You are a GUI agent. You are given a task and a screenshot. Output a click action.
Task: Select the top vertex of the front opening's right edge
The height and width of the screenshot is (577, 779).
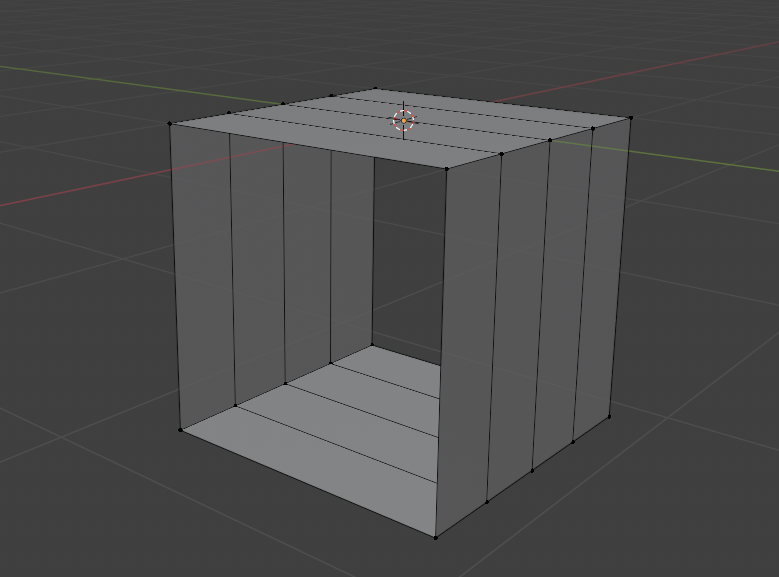(447, 168)
